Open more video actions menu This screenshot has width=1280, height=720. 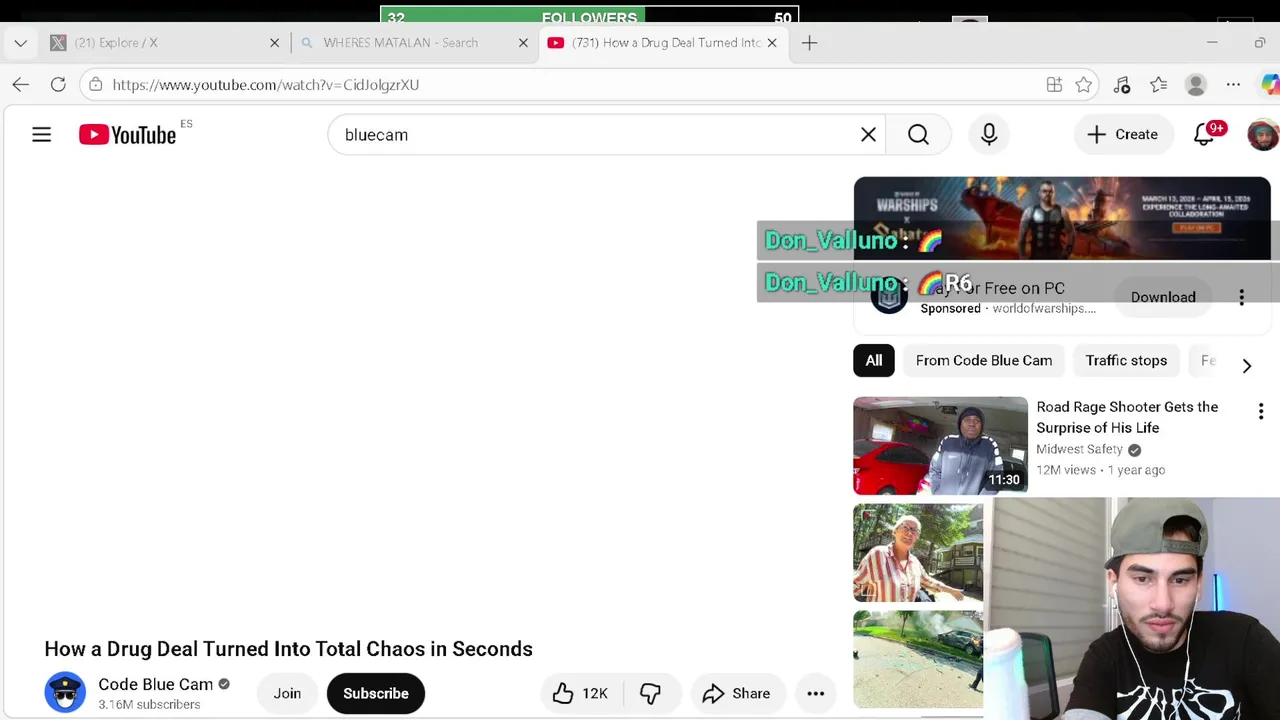coord(815,693)
